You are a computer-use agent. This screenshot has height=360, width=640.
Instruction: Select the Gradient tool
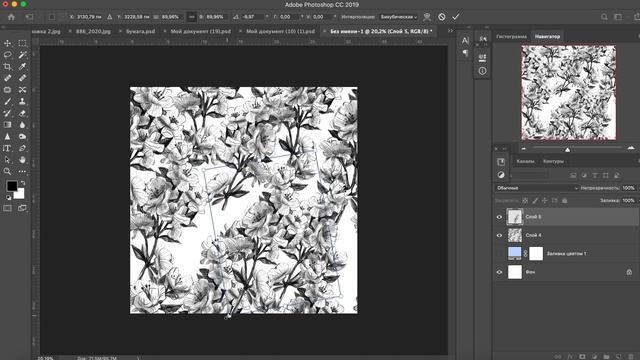[7, 125]
